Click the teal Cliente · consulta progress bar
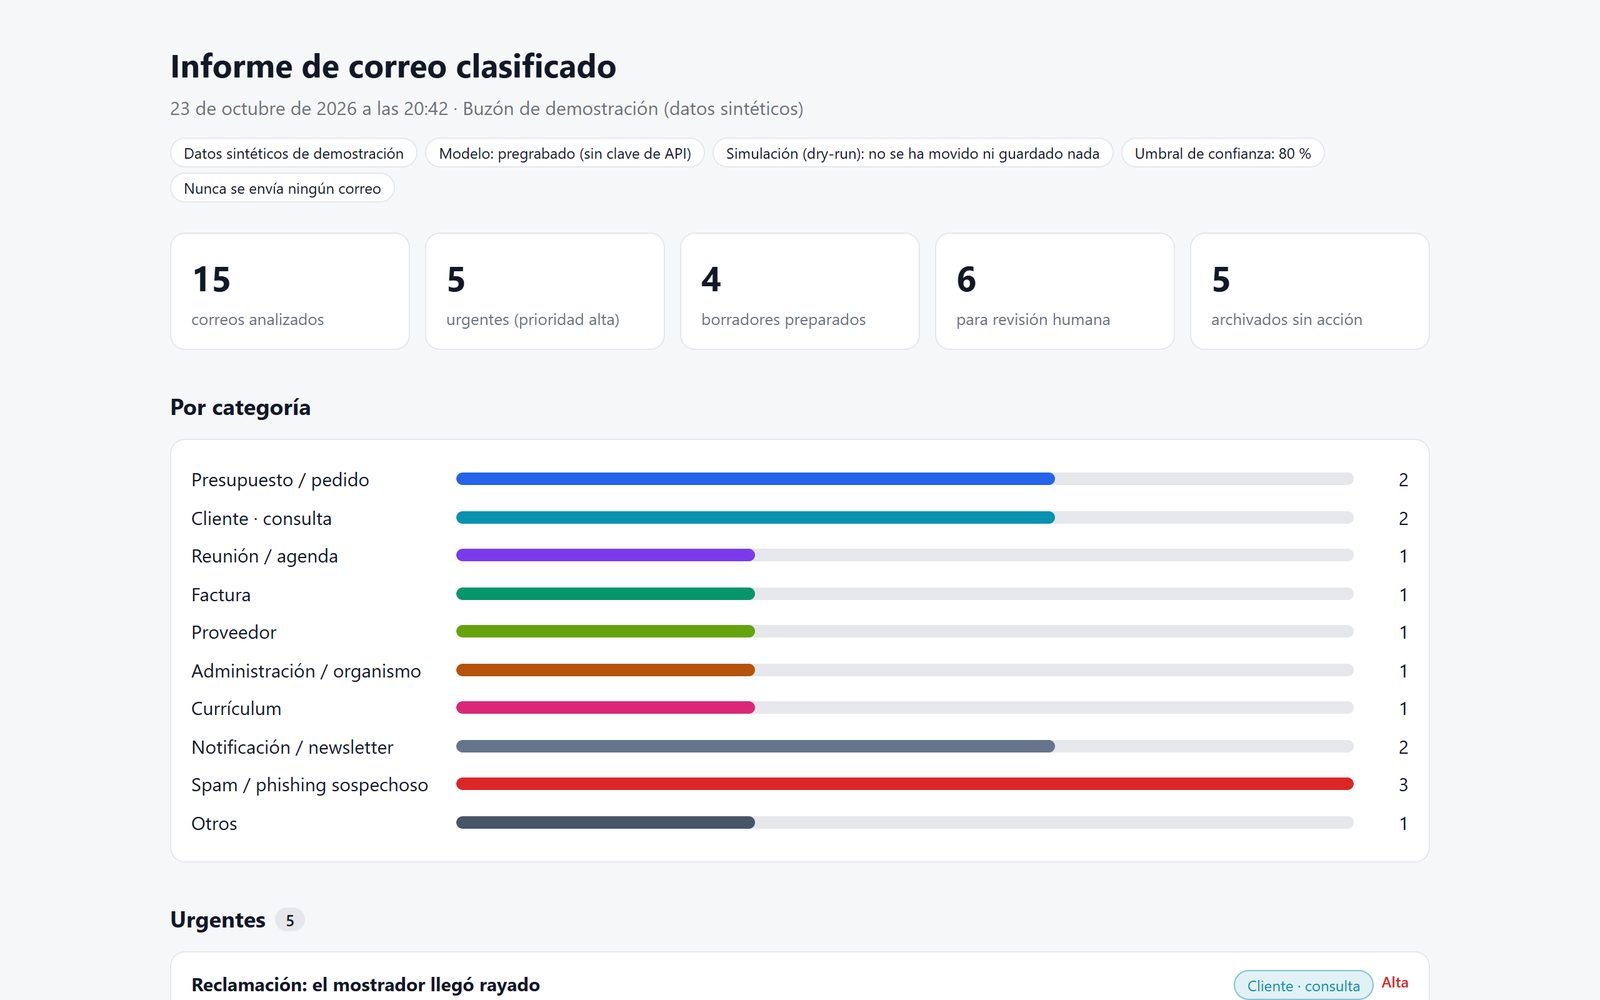Viewport: 1600px width, 1000px height. point(755,517)
